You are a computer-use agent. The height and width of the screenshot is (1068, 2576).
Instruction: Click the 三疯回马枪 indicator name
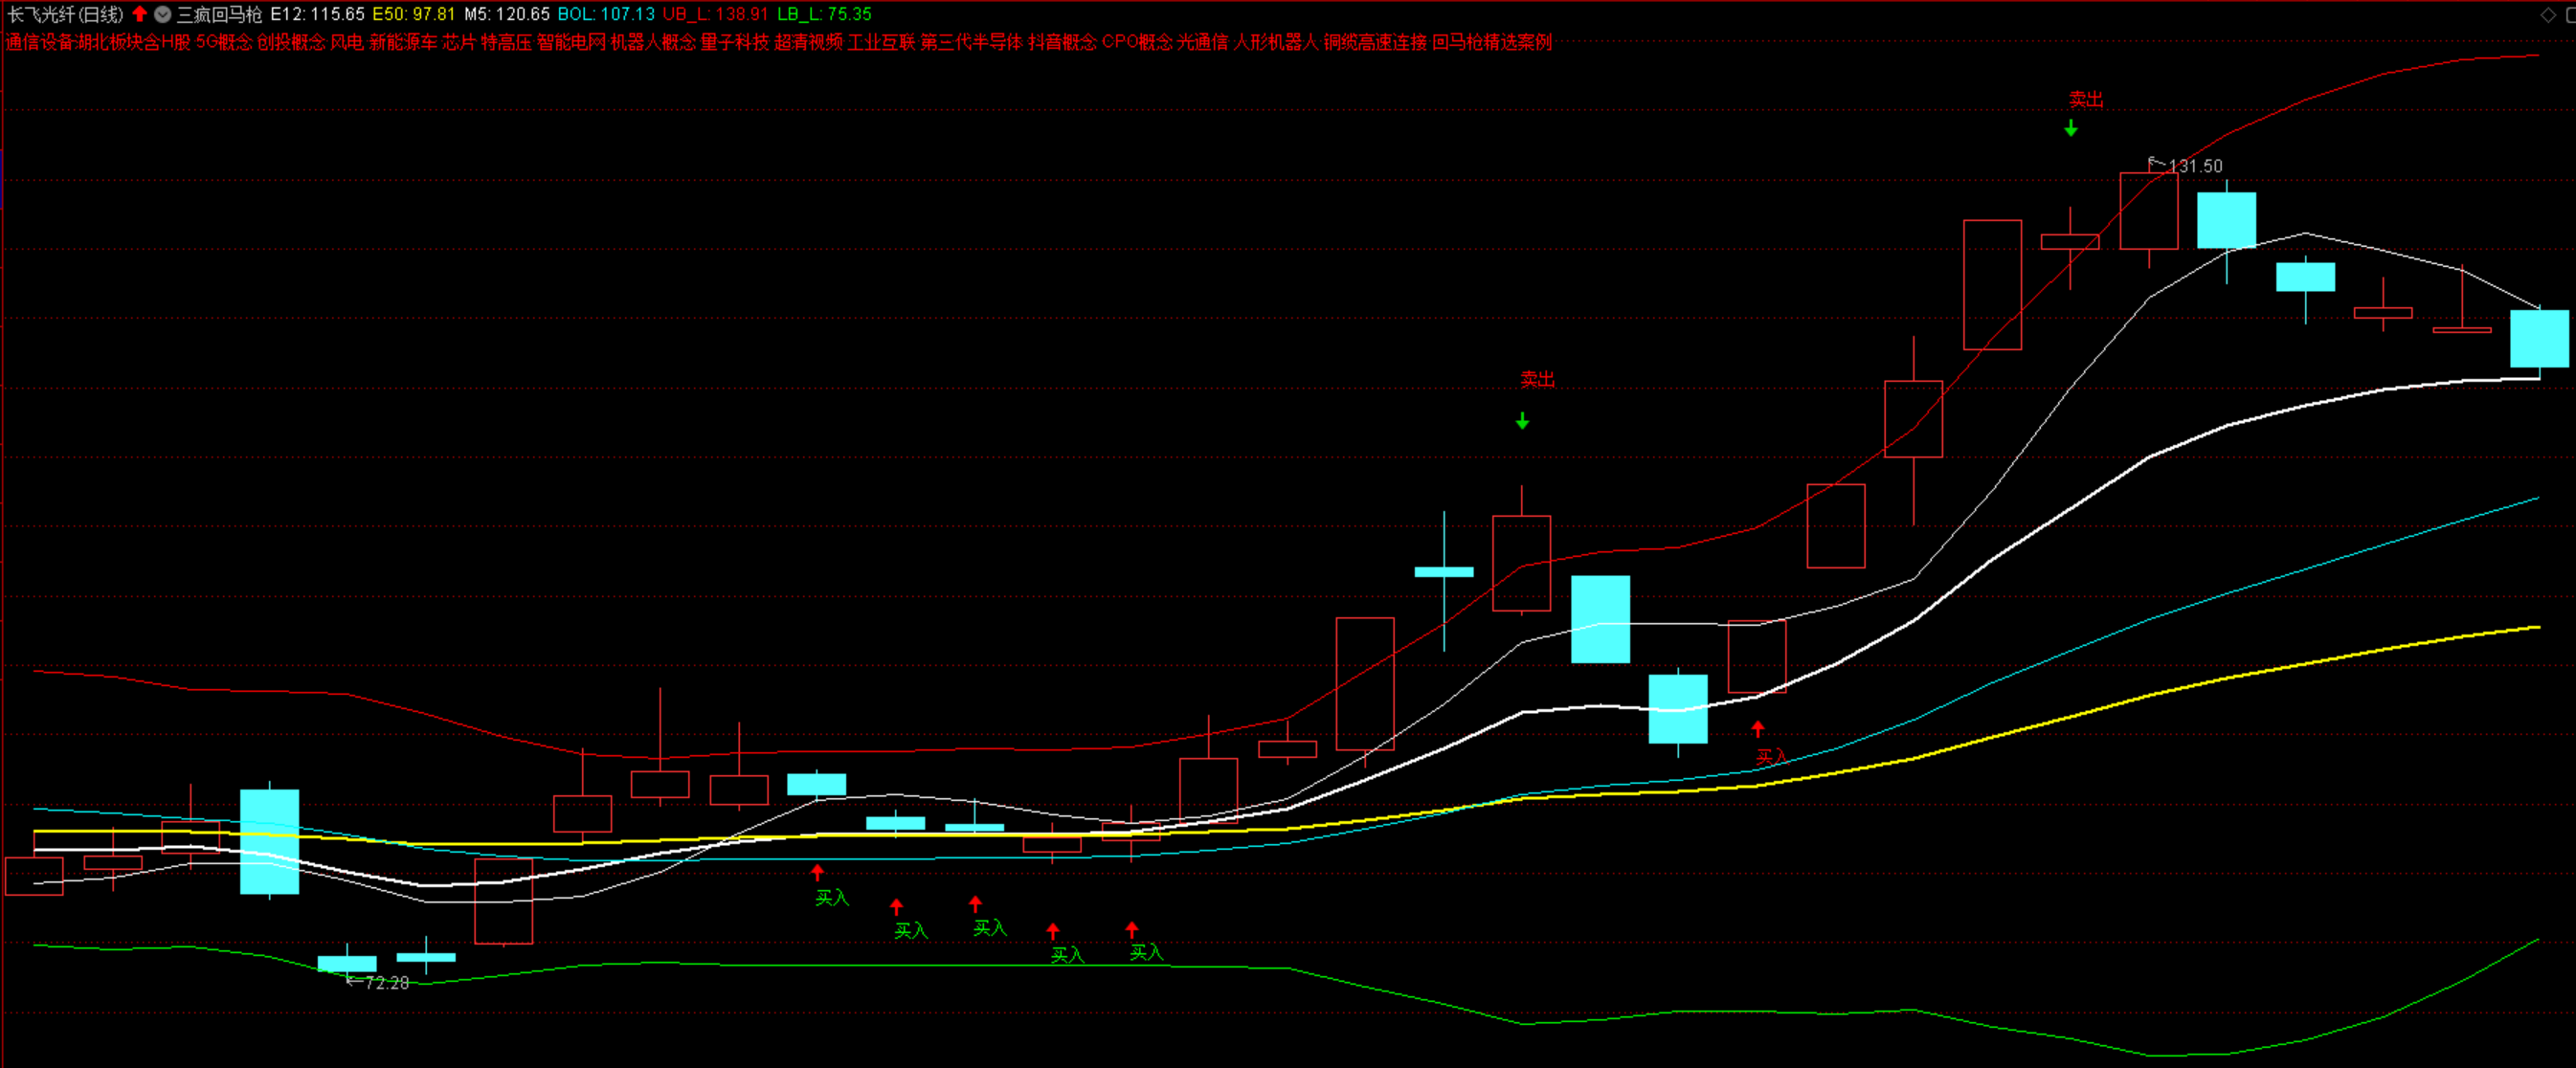pyautogui.click(x=219, y=14)
